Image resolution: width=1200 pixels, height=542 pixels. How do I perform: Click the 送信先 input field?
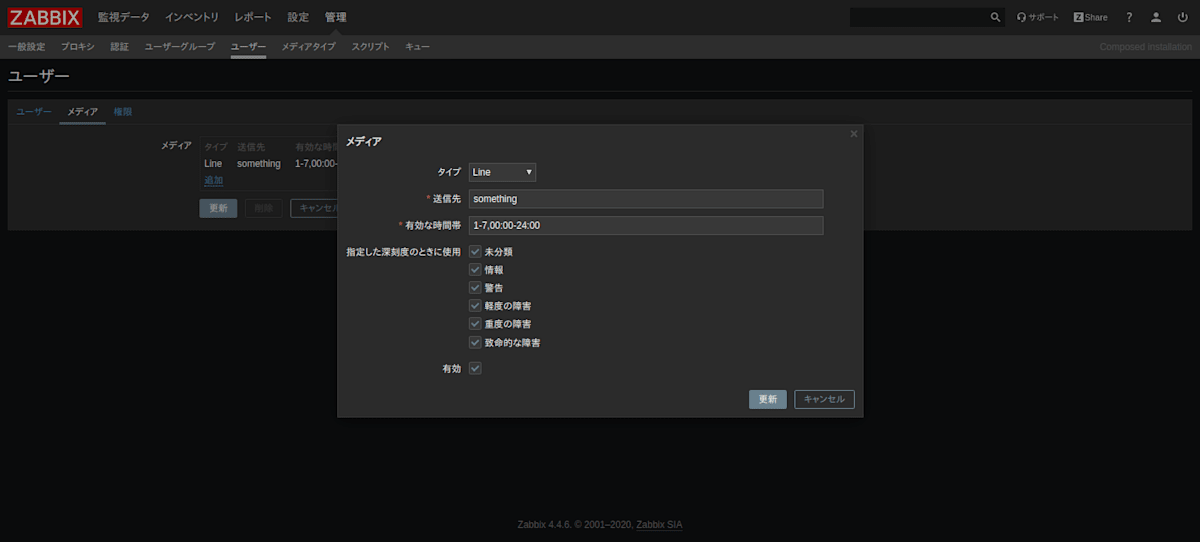point(646,199)
